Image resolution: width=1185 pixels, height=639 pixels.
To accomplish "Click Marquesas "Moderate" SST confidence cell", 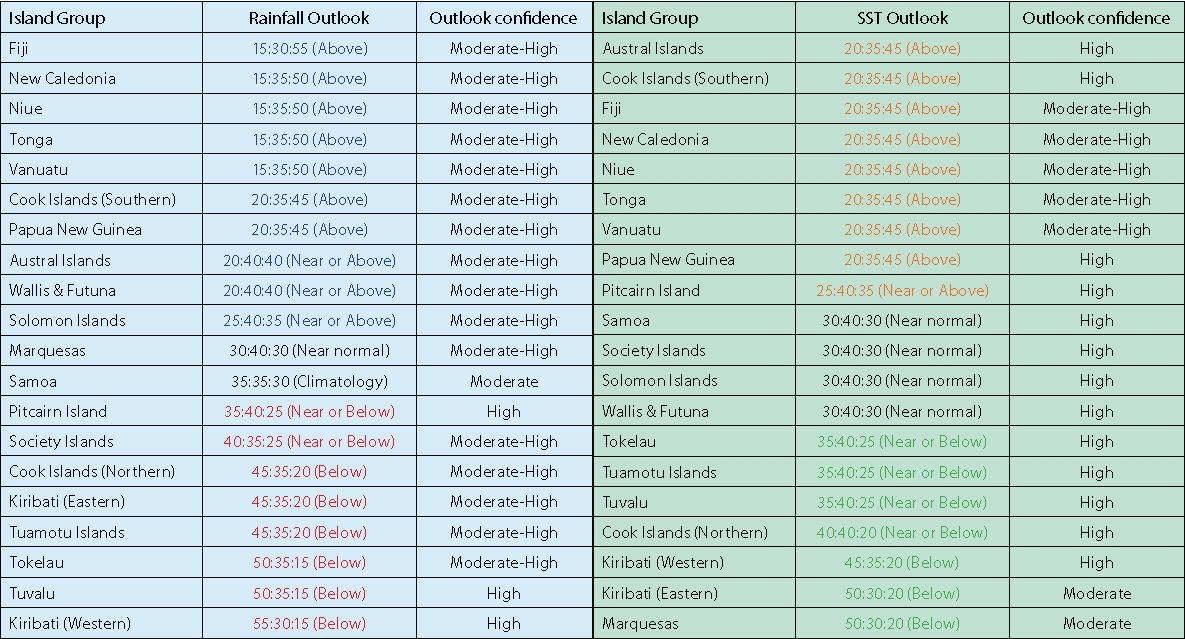I will pyautogui.click(x=1097, y=623).
